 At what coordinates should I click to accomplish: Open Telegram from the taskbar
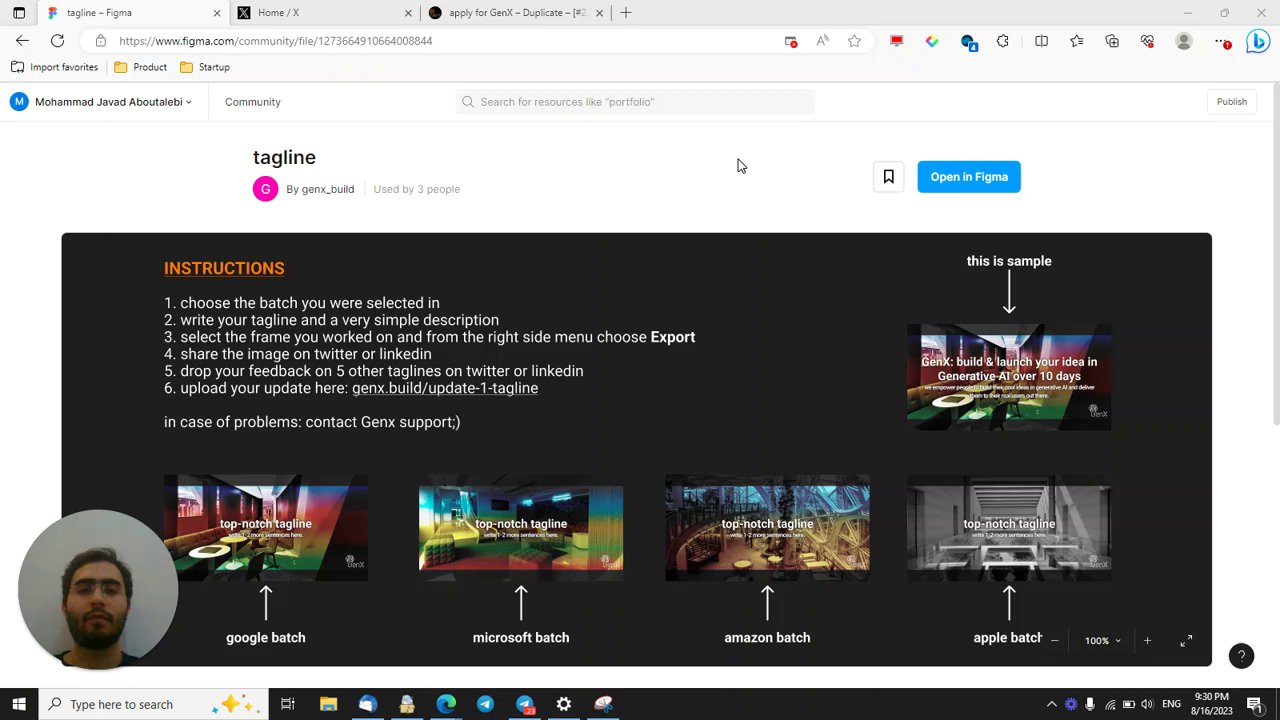485,704
